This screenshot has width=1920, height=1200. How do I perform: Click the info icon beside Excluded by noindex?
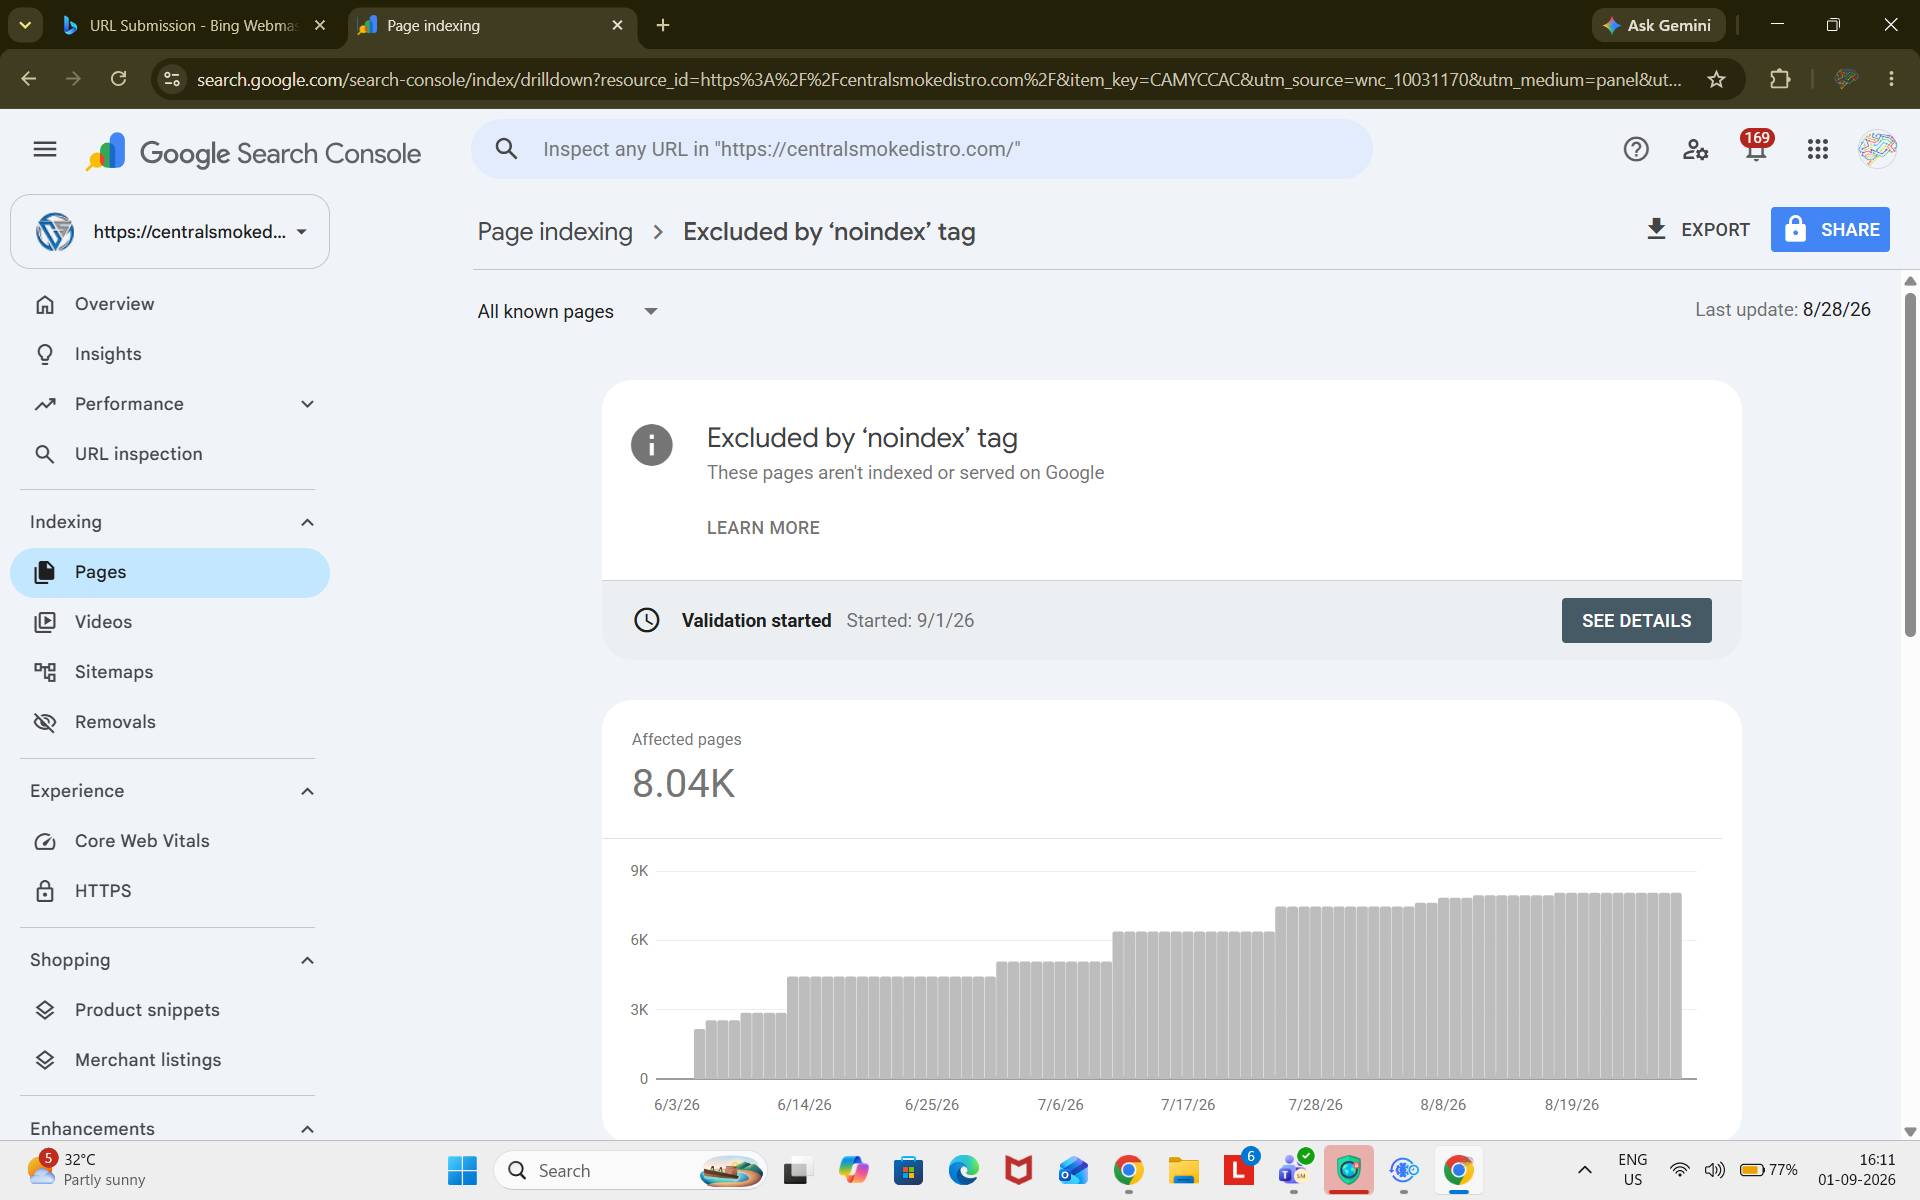tap(652, 445)
